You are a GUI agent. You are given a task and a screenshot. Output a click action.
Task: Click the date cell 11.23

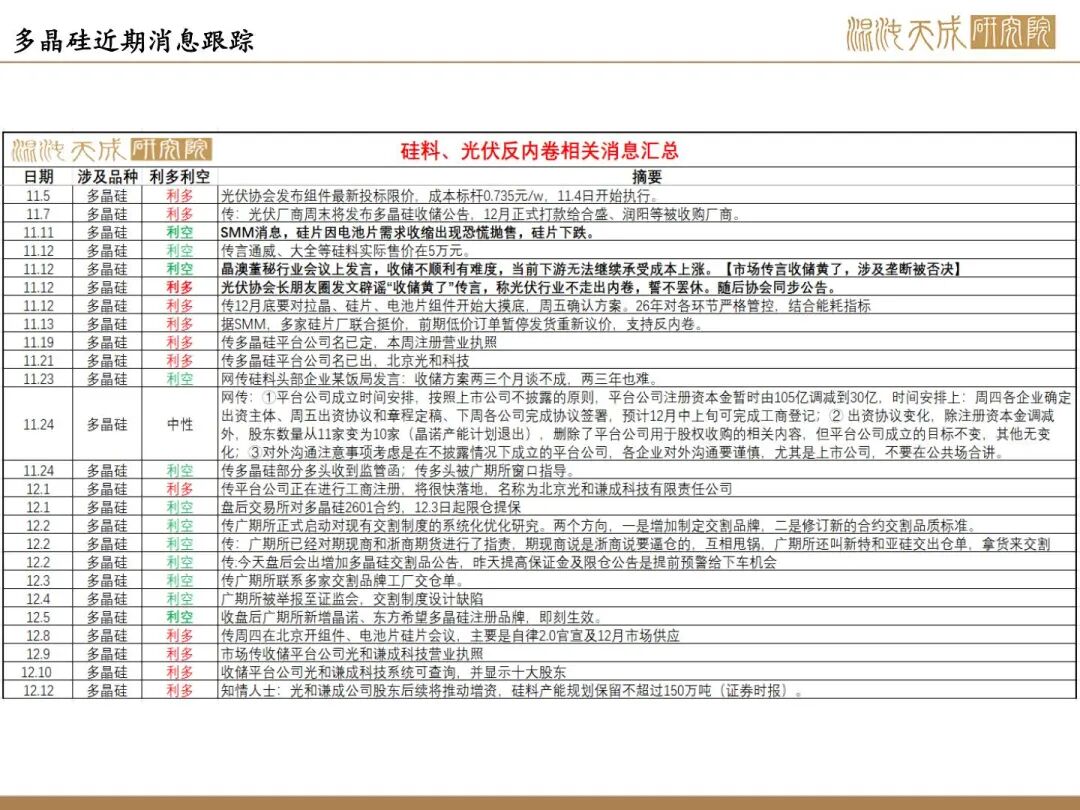pyautogui.click(x=39, y=379)
